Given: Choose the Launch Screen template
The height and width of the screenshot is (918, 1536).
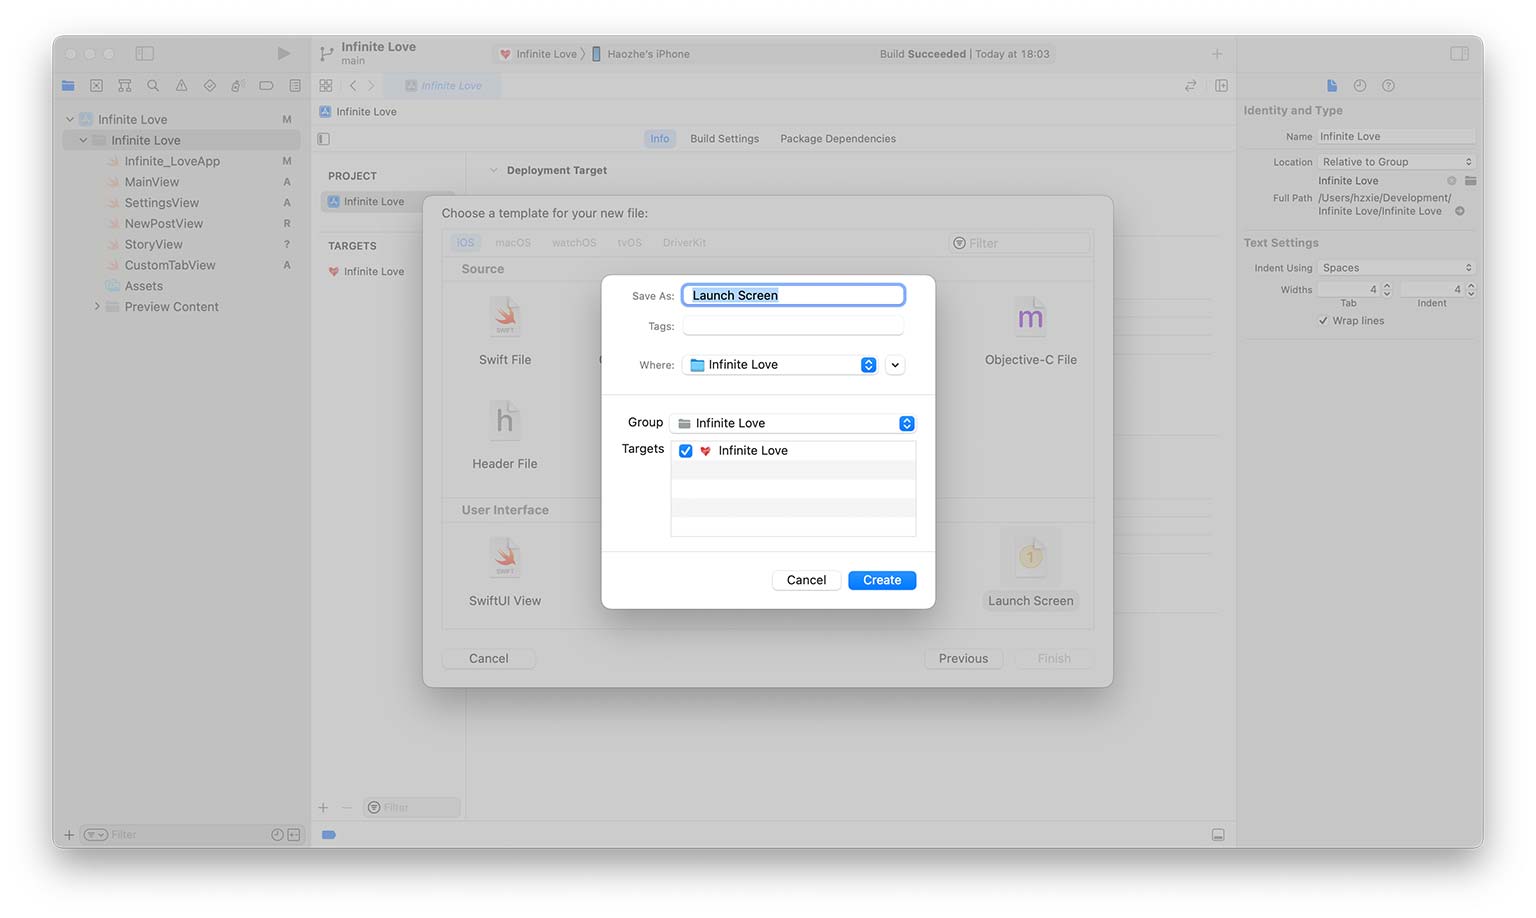Looking at the screenshot, I should click(1031, 569).
